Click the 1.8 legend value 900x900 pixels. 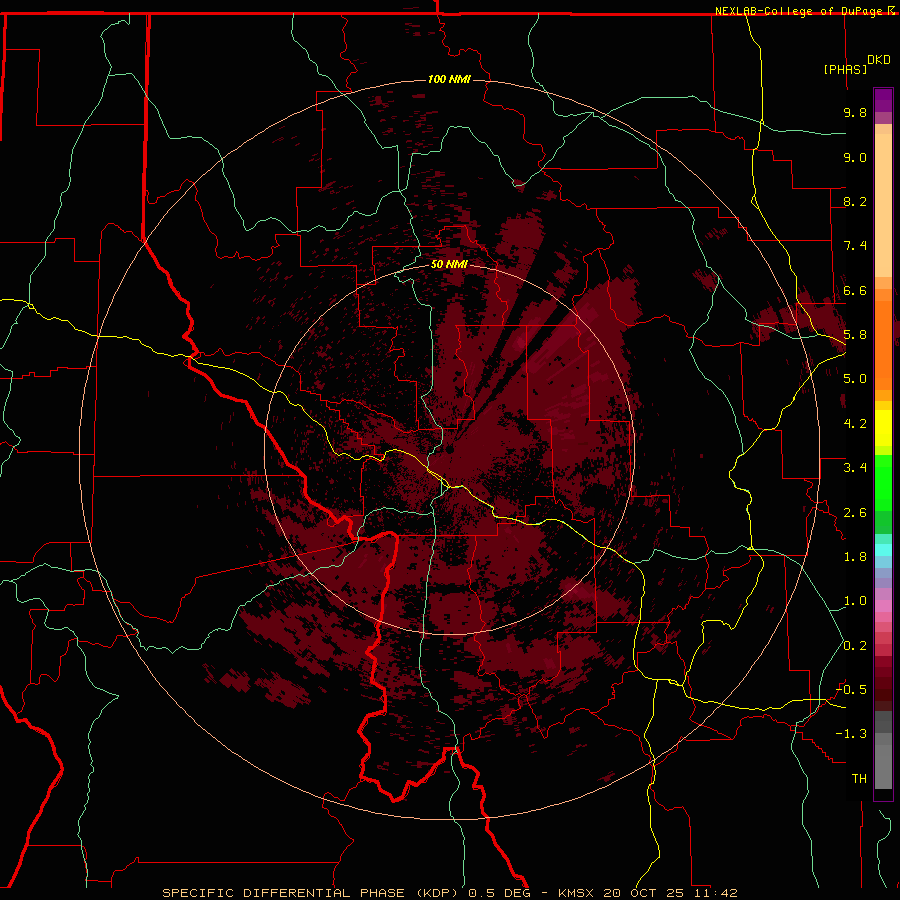click(x=855, y=557)
